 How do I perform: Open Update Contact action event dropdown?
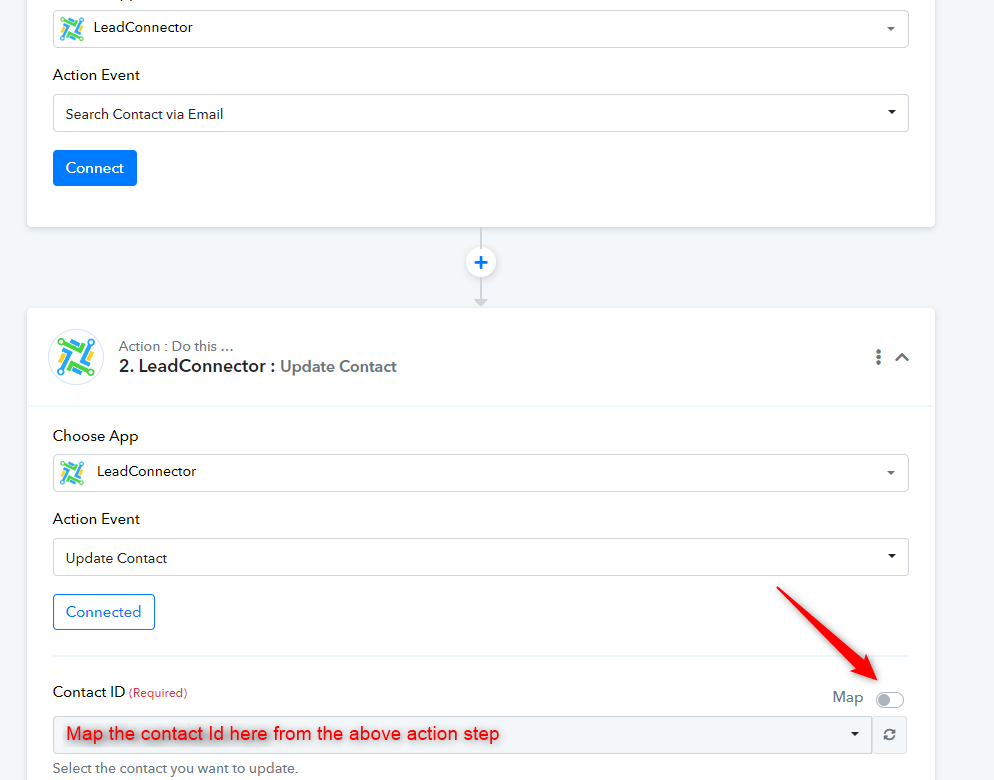click(481, 557)
